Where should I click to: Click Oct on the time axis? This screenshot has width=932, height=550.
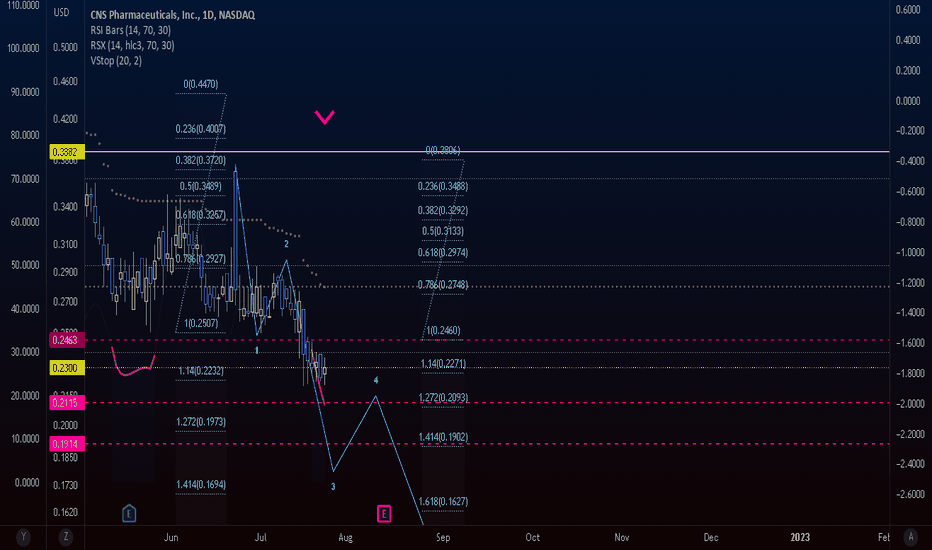tap(533, 538)
